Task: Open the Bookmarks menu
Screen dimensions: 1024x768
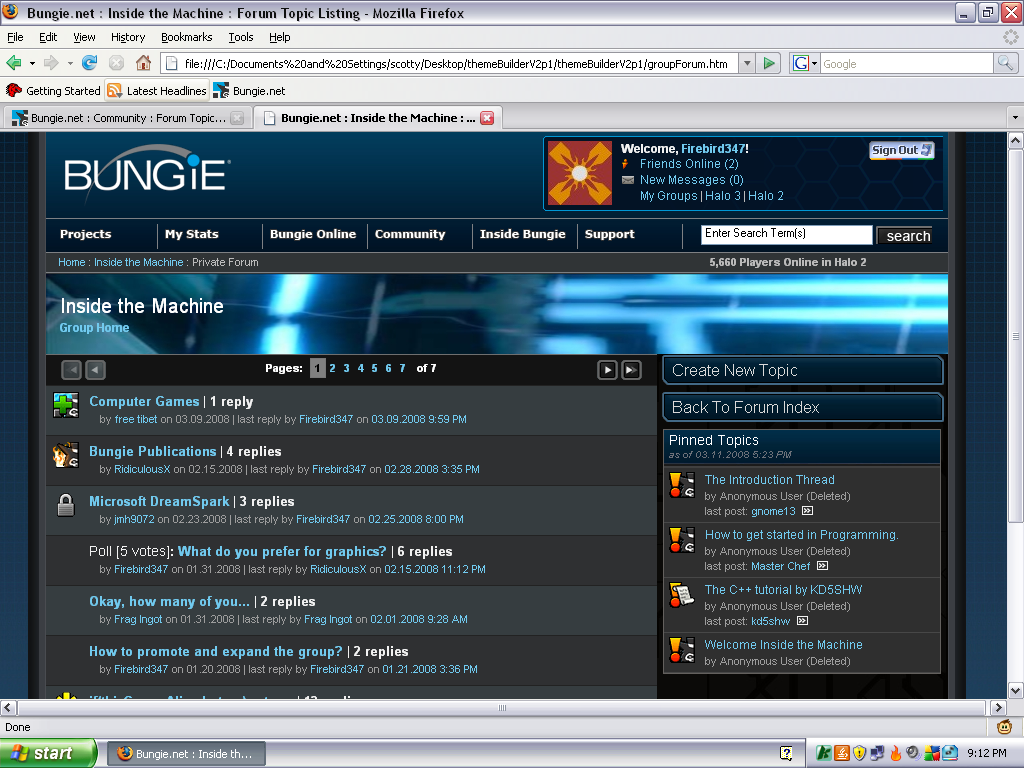Action: (x=186, y=37)
